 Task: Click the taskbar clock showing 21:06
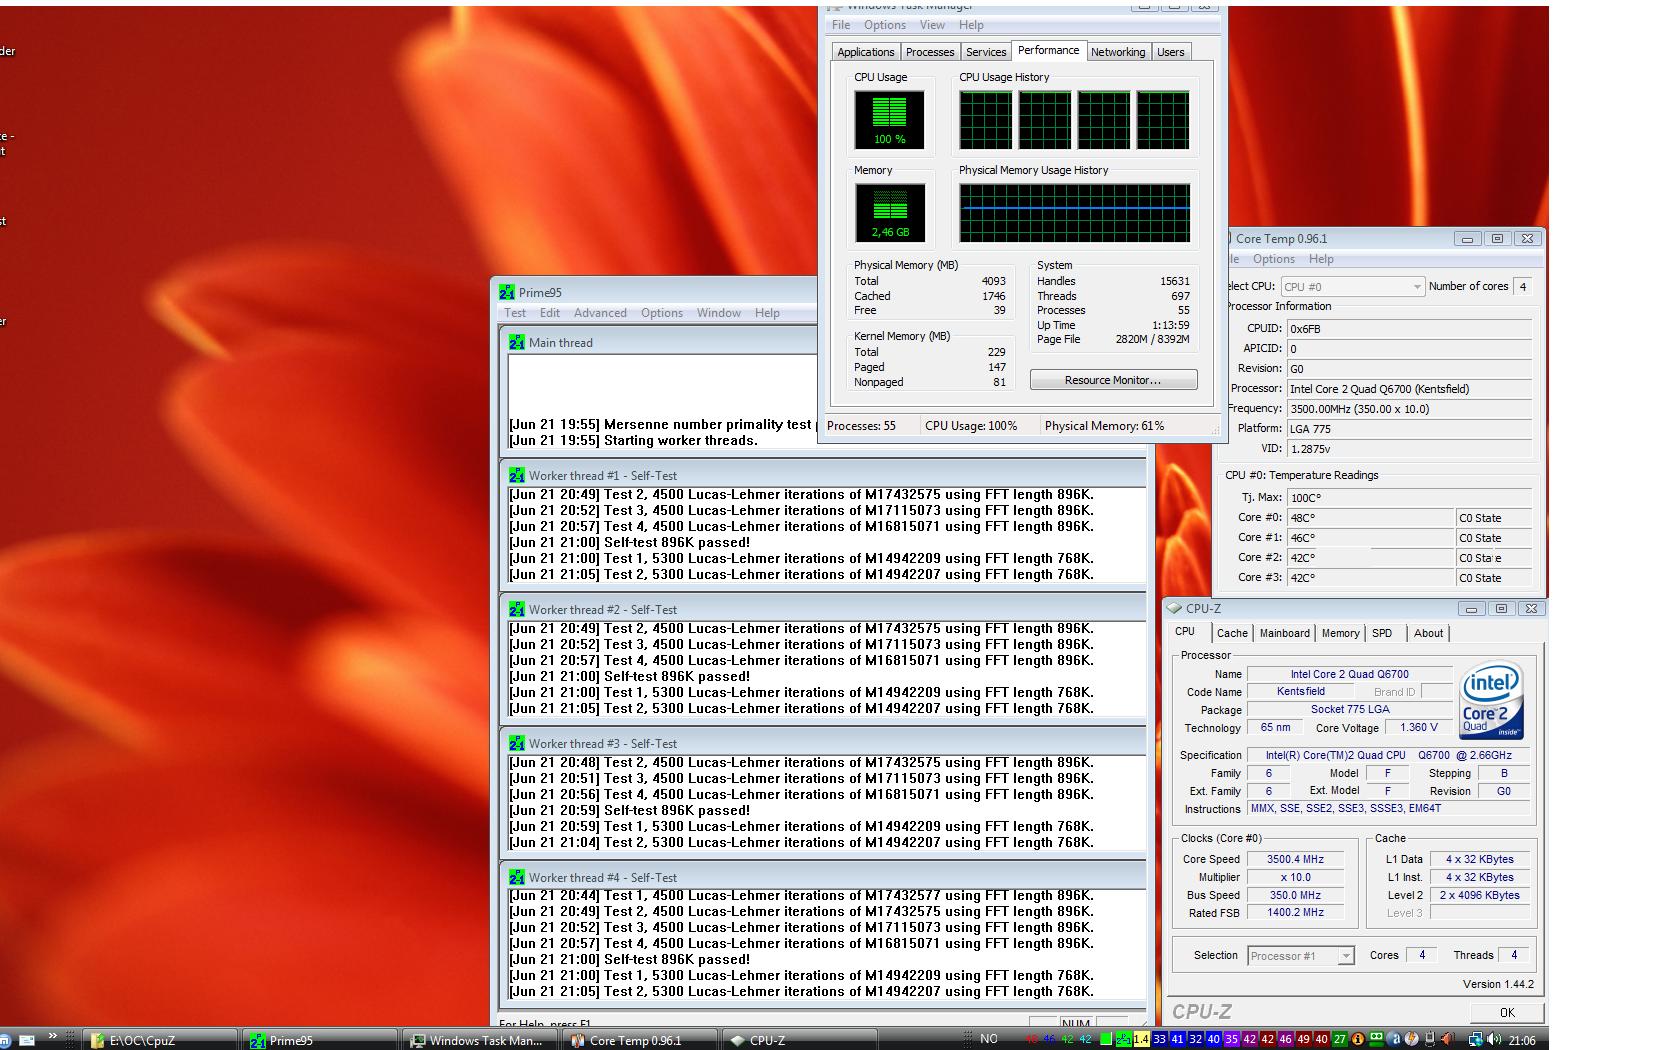coord(1521,1040)
